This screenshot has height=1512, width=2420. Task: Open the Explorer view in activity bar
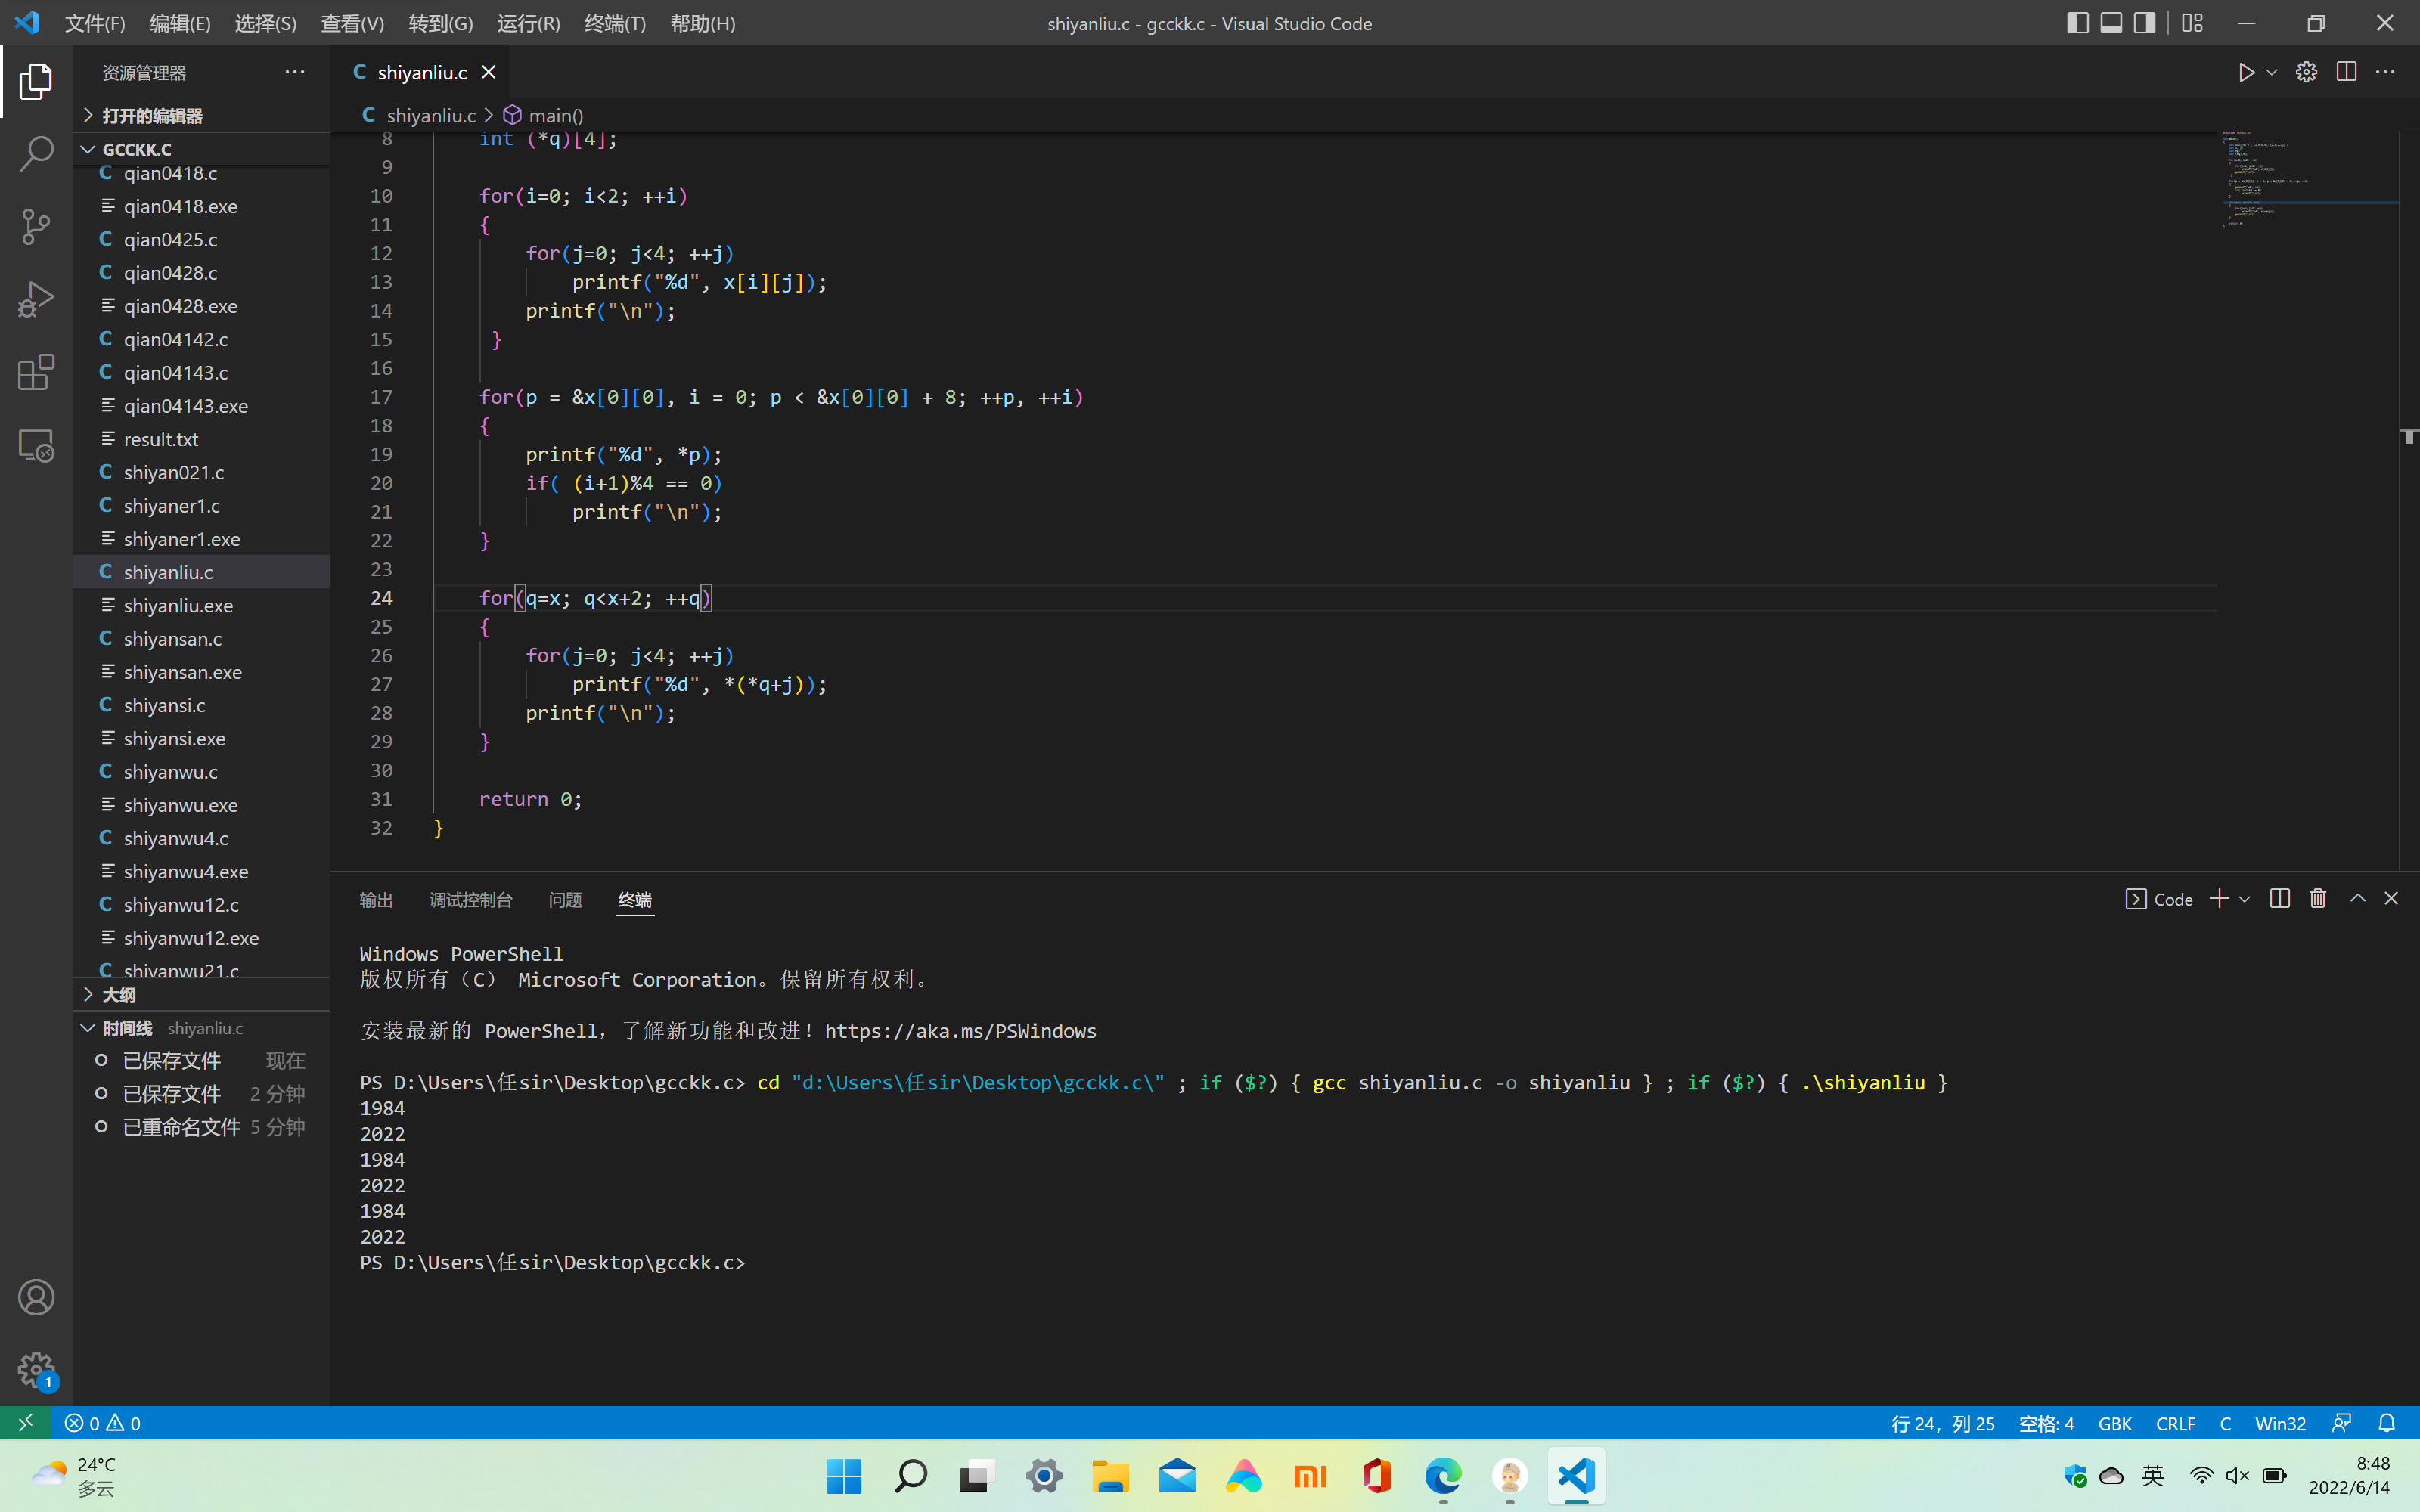point(36,81)
